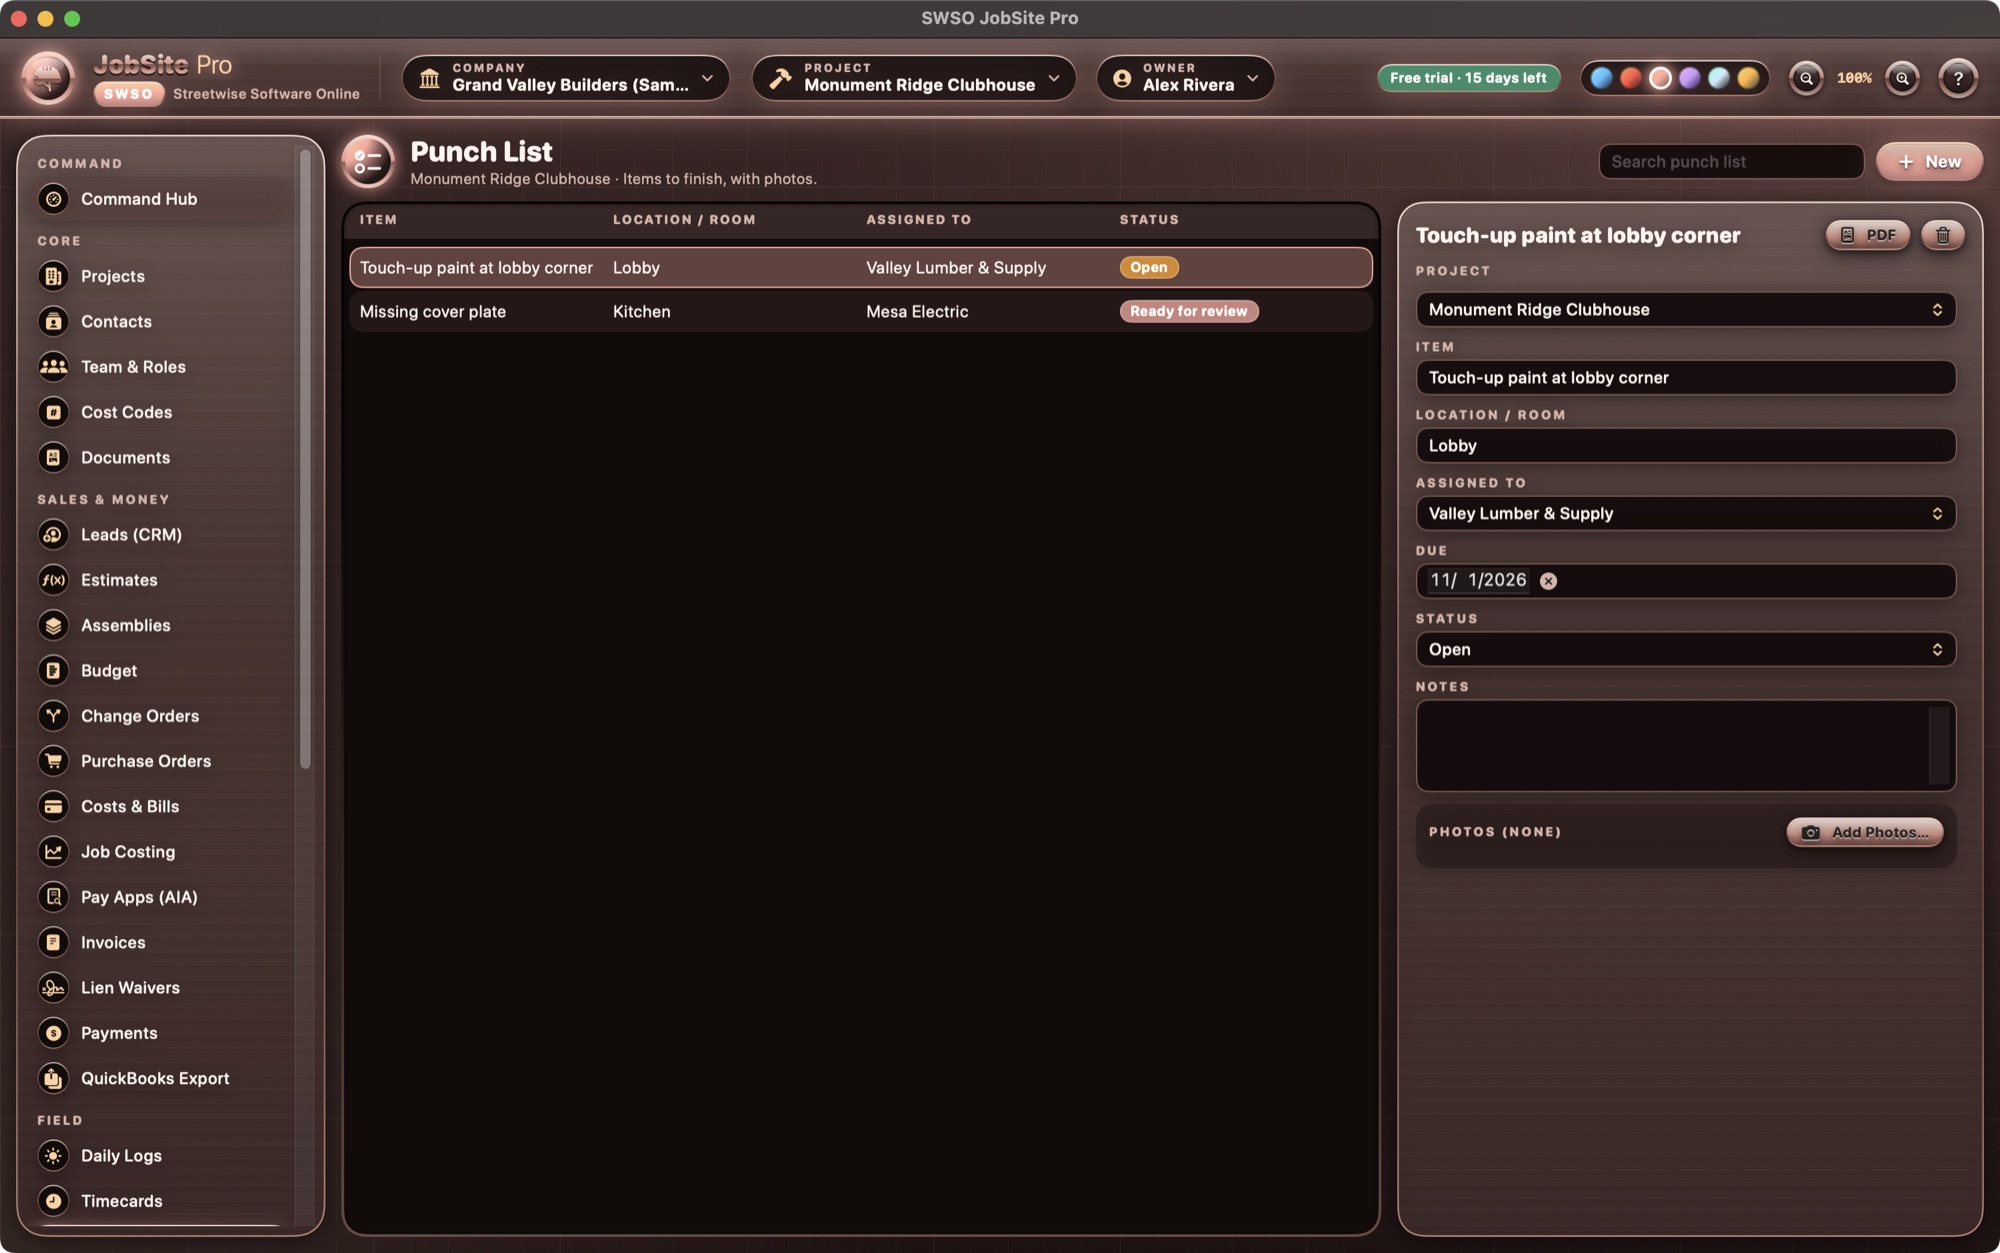Go to Daily Logs

(121, 1156)
